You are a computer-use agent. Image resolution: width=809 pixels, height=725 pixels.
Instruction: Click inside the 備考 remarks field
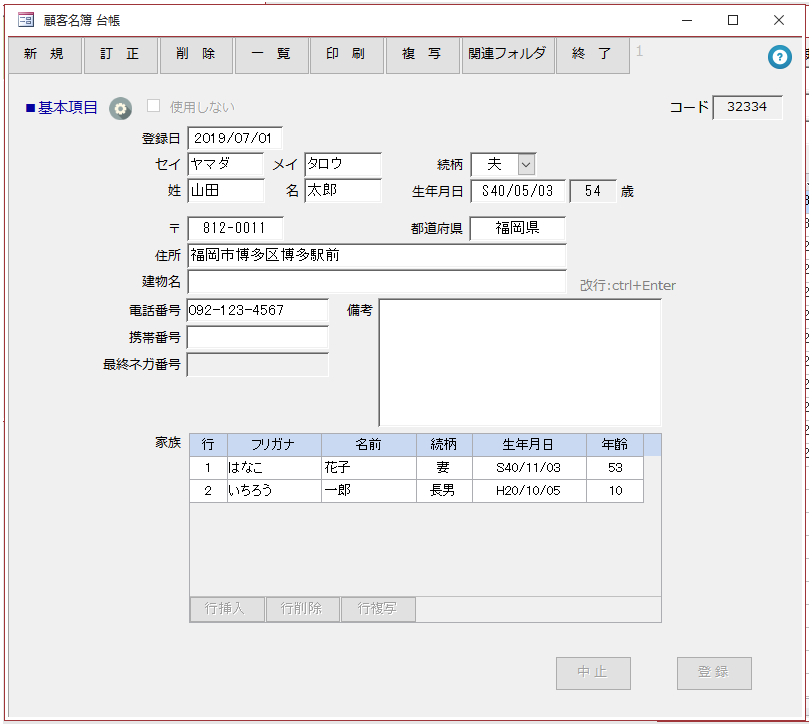coord(520,360)
